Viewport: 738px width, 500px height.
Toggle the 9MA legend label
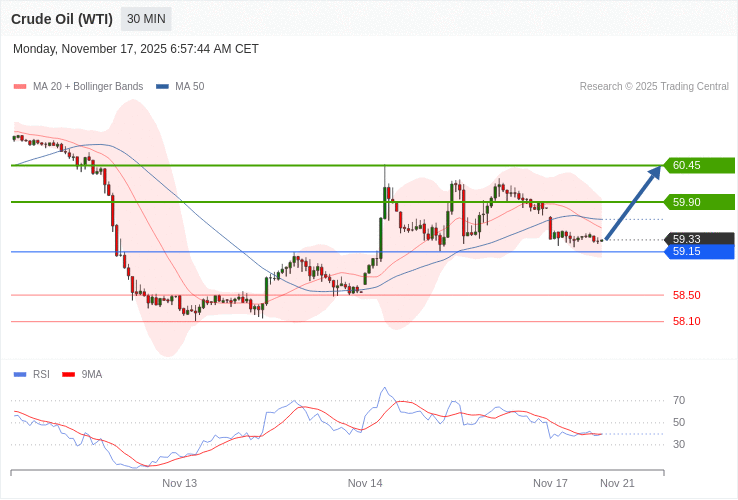[x=92, y=375]
